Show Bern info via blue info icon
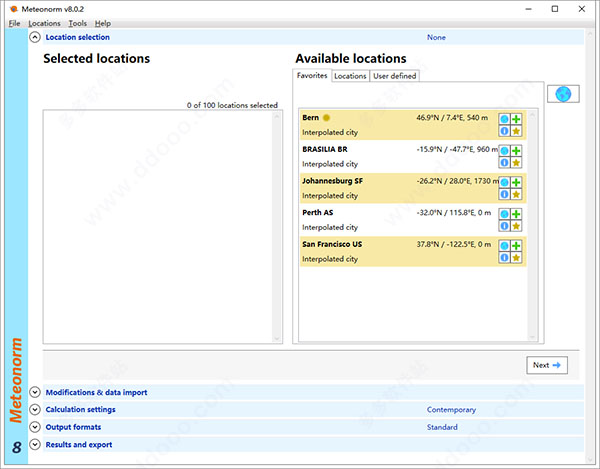This screenshot has width=600, height=469. coord(504,131)
